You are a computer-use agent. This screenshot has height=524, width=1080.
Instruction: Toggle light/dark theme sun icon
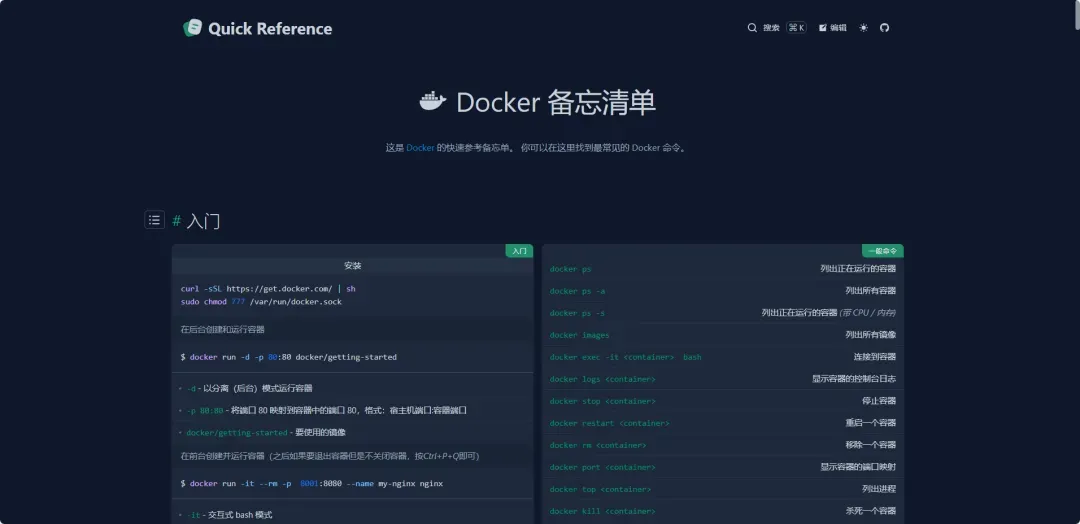pos(864,28)
